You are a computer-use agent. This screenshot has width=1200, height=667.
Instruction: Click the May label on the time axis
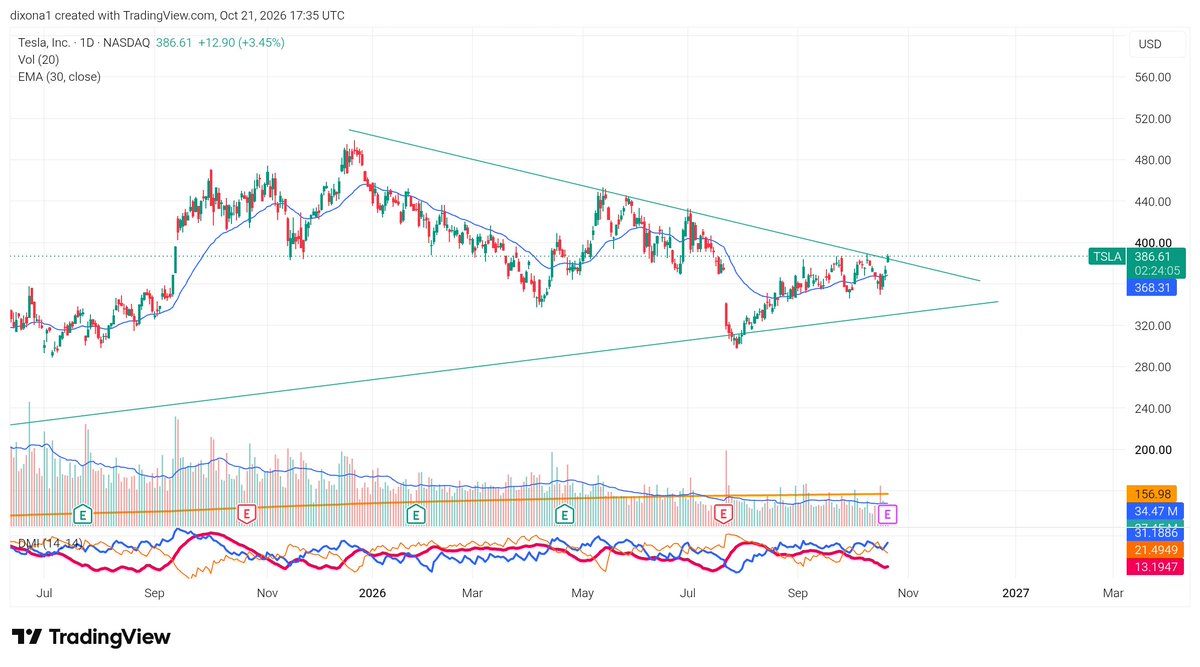click(x=583, y=593)
